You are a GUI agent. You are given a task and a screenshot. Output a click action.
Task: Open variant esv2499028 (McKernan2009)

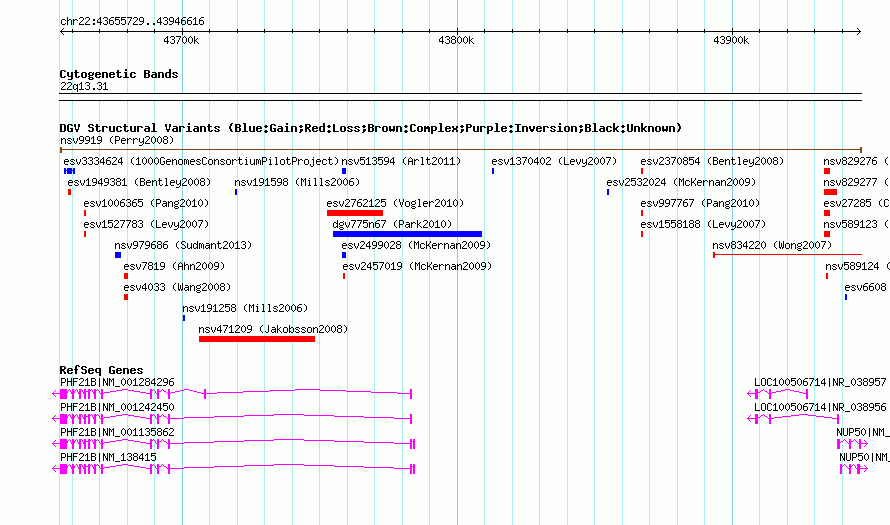pyautogui.click(x=416, y=245)
